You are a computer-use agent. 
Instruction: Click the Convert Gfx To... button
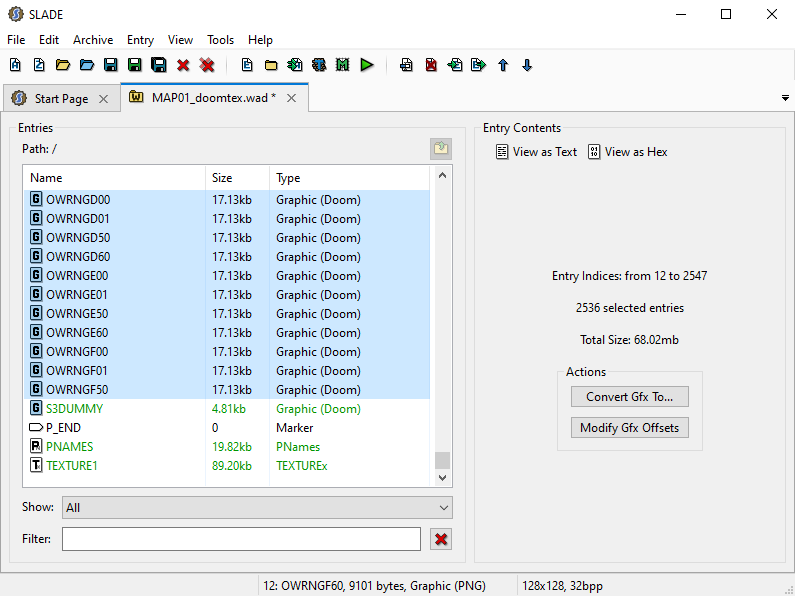629,397
